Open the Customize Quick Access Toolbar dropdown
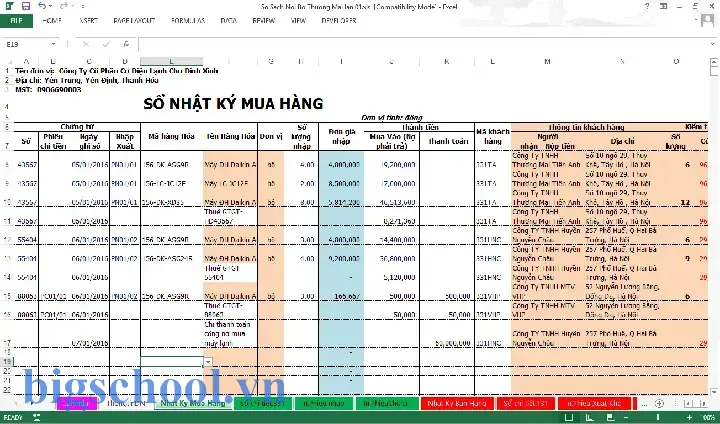This screenshot has width=720, height=424. 83,6
